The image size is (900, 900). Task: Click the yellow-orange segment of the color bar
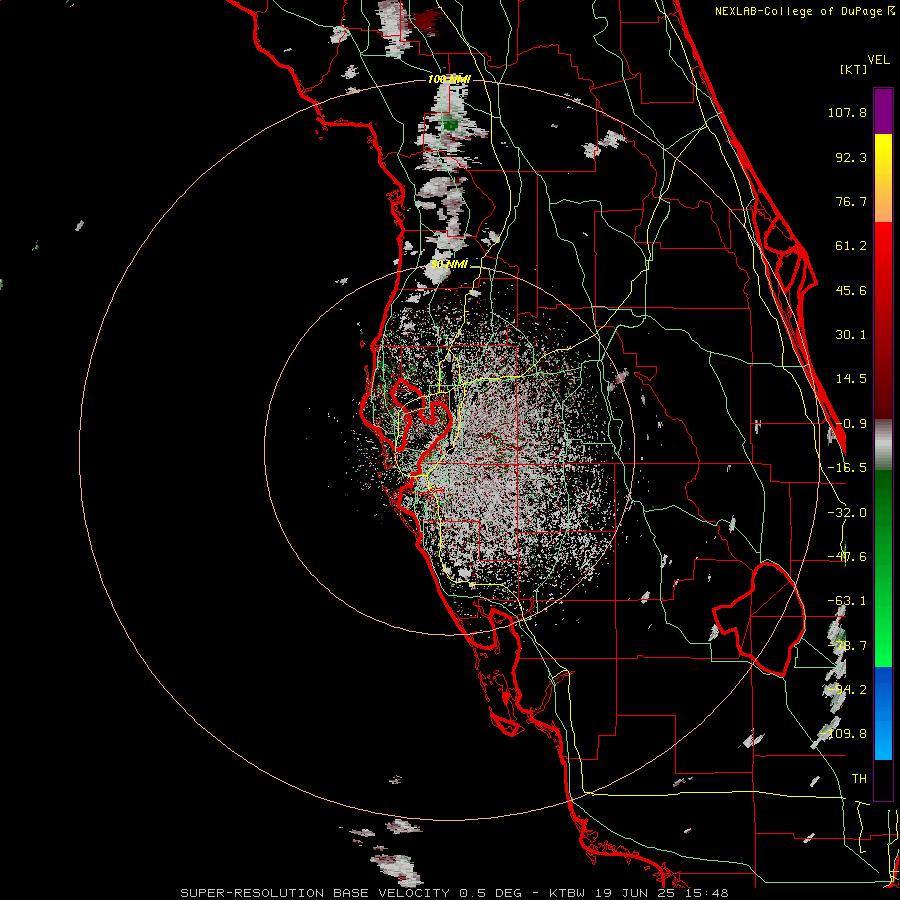(883, 178)
